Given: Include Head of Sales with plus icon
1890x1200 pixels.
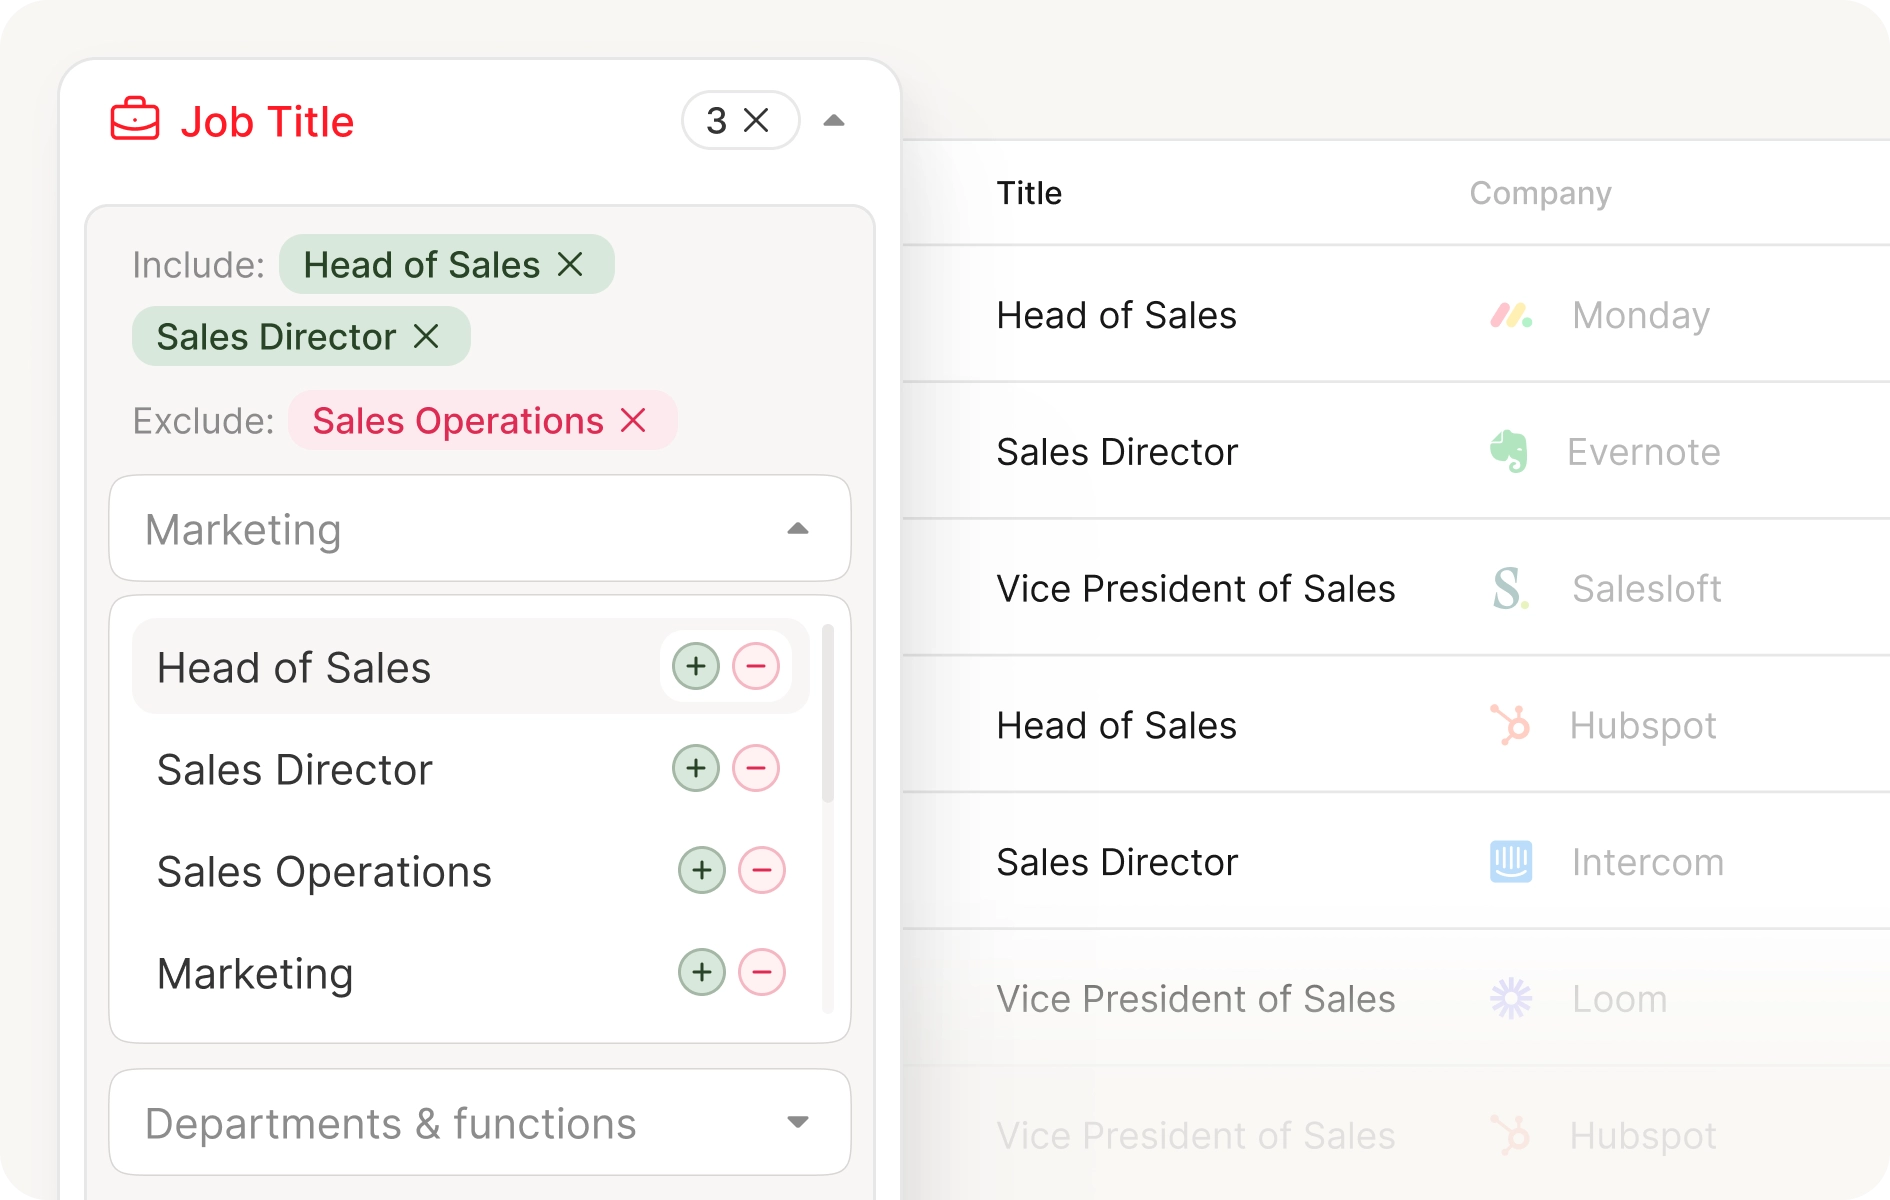Looking at the screenshot, I should tap(696, 667).
